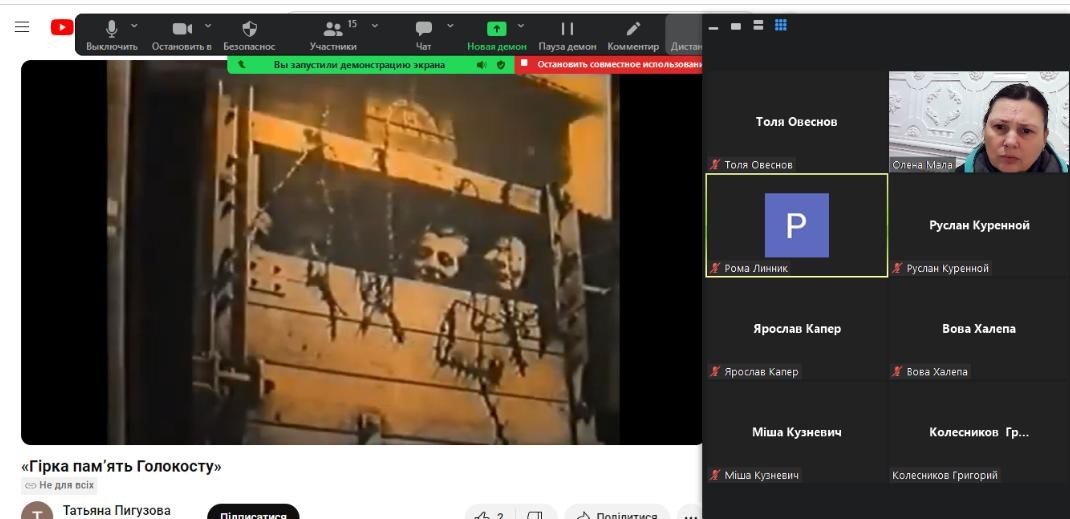Click the YouTube video player
The image size is (1070, 519).
tap(362, 252)
